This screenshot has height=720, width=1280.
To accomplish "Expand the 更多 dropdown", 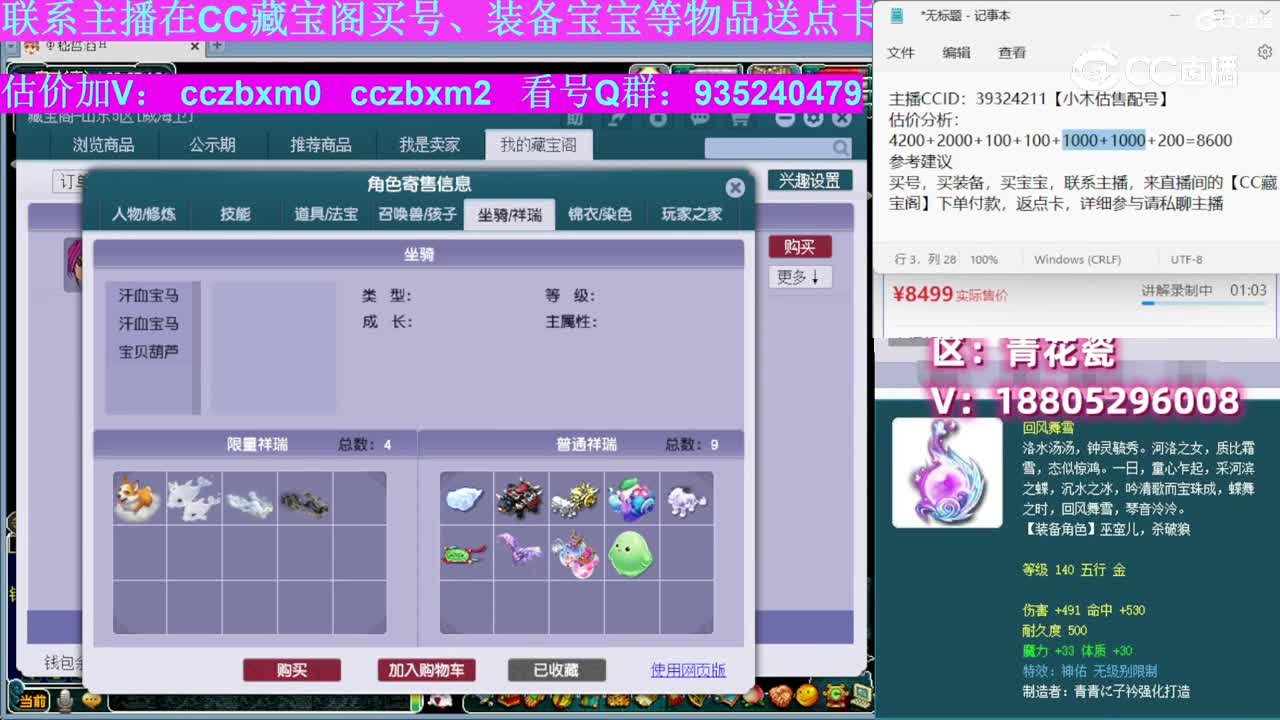I will click(800, 277).
